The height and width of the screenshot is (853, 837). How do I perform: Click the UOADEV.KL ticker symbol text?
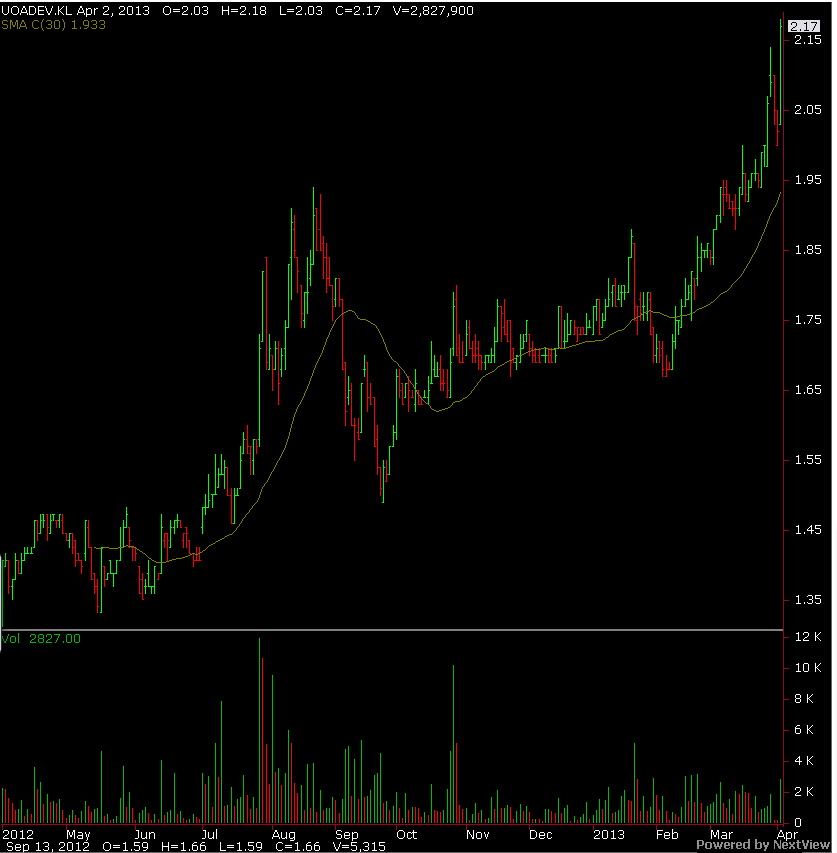pyautogui.click(x=37, y=11)
